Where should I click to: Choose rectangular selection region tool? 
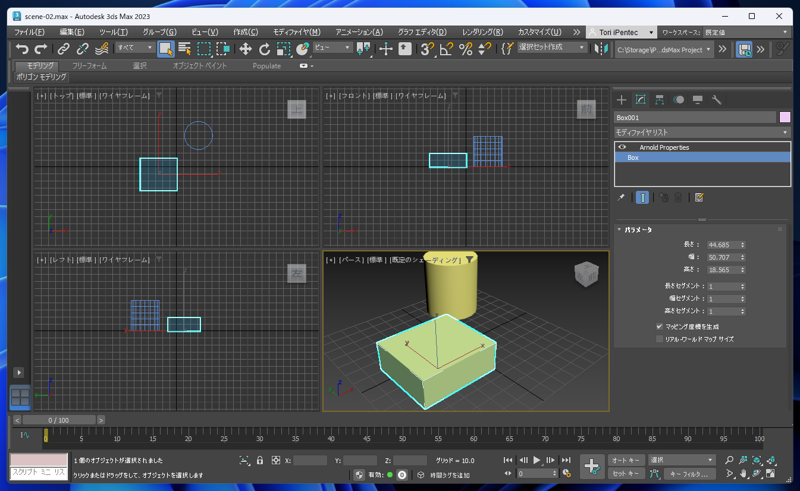204,49
